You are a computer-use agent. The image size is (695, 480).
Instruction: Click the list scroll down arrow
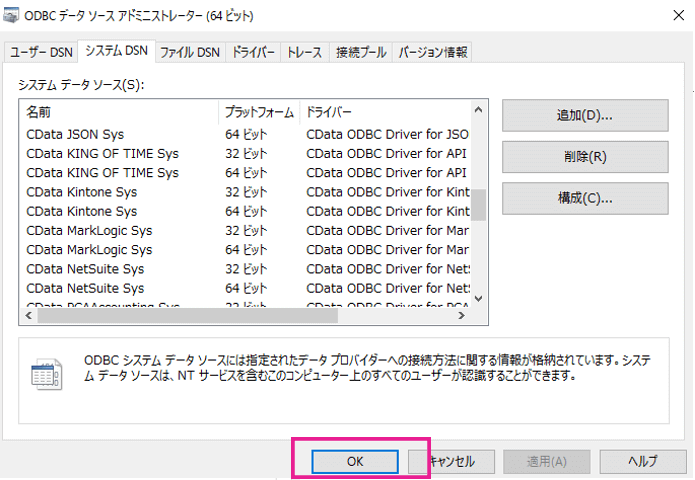click(478, 299)
